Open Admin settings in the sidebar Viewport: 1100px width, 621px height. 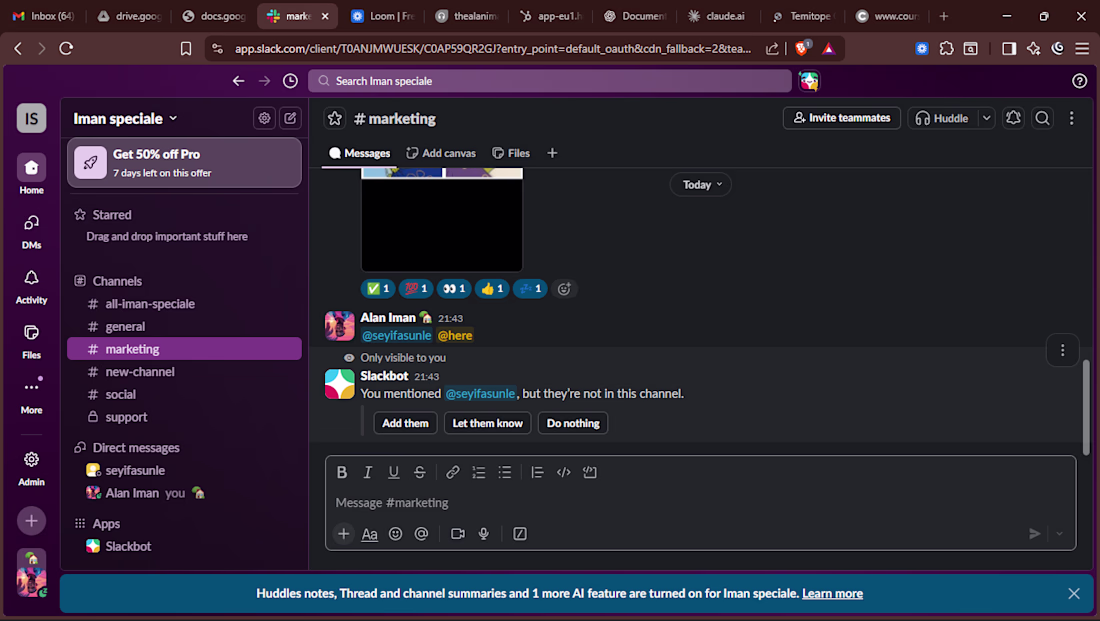(x=32, y=469)
